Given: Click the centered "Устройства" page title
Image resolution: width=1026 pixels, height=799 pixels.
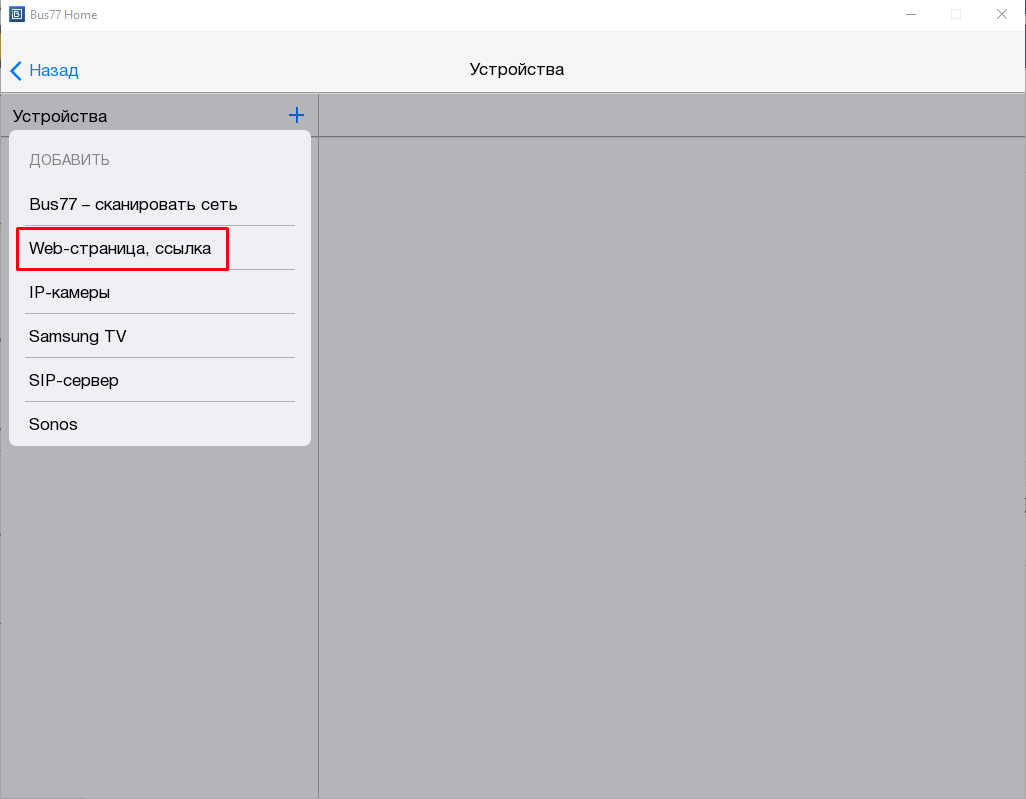Looking at the screenshot, I should 516,69.
